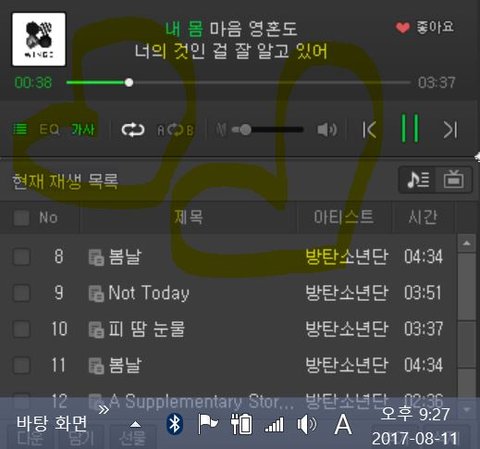Switch to the TV video list tab icon
This screenshot has width=480, height=449.
[x=453, y=180]
